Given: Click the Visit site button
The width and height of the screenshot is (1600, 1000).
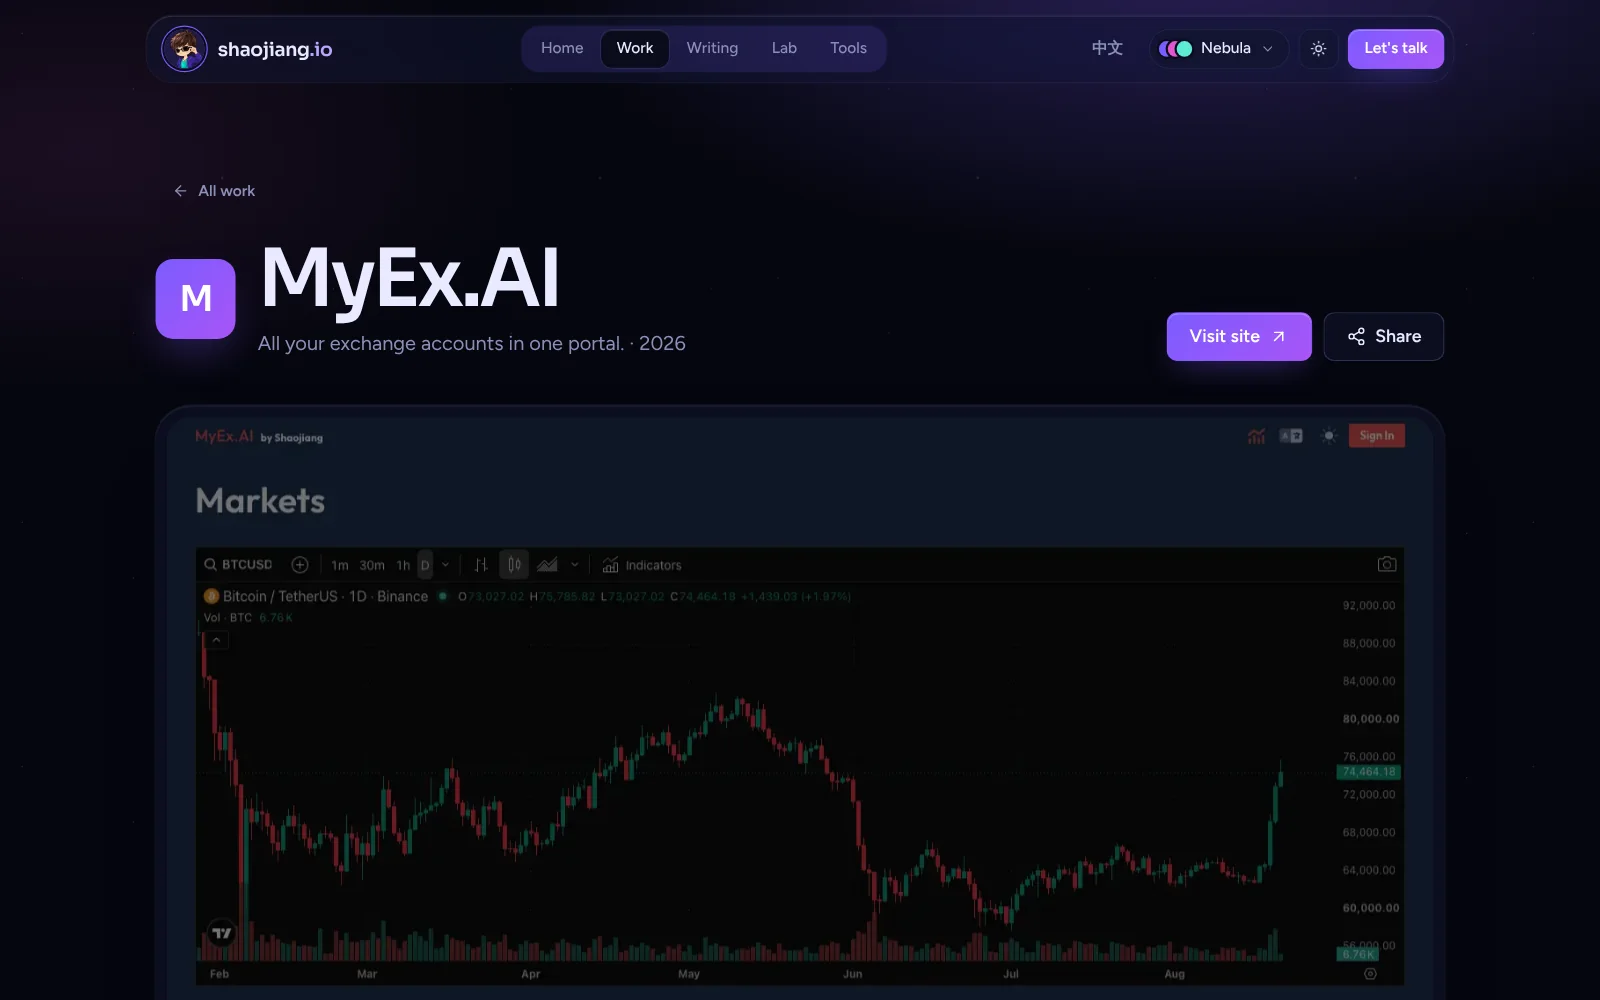Looking at the screenshot, I should 1239,336.
